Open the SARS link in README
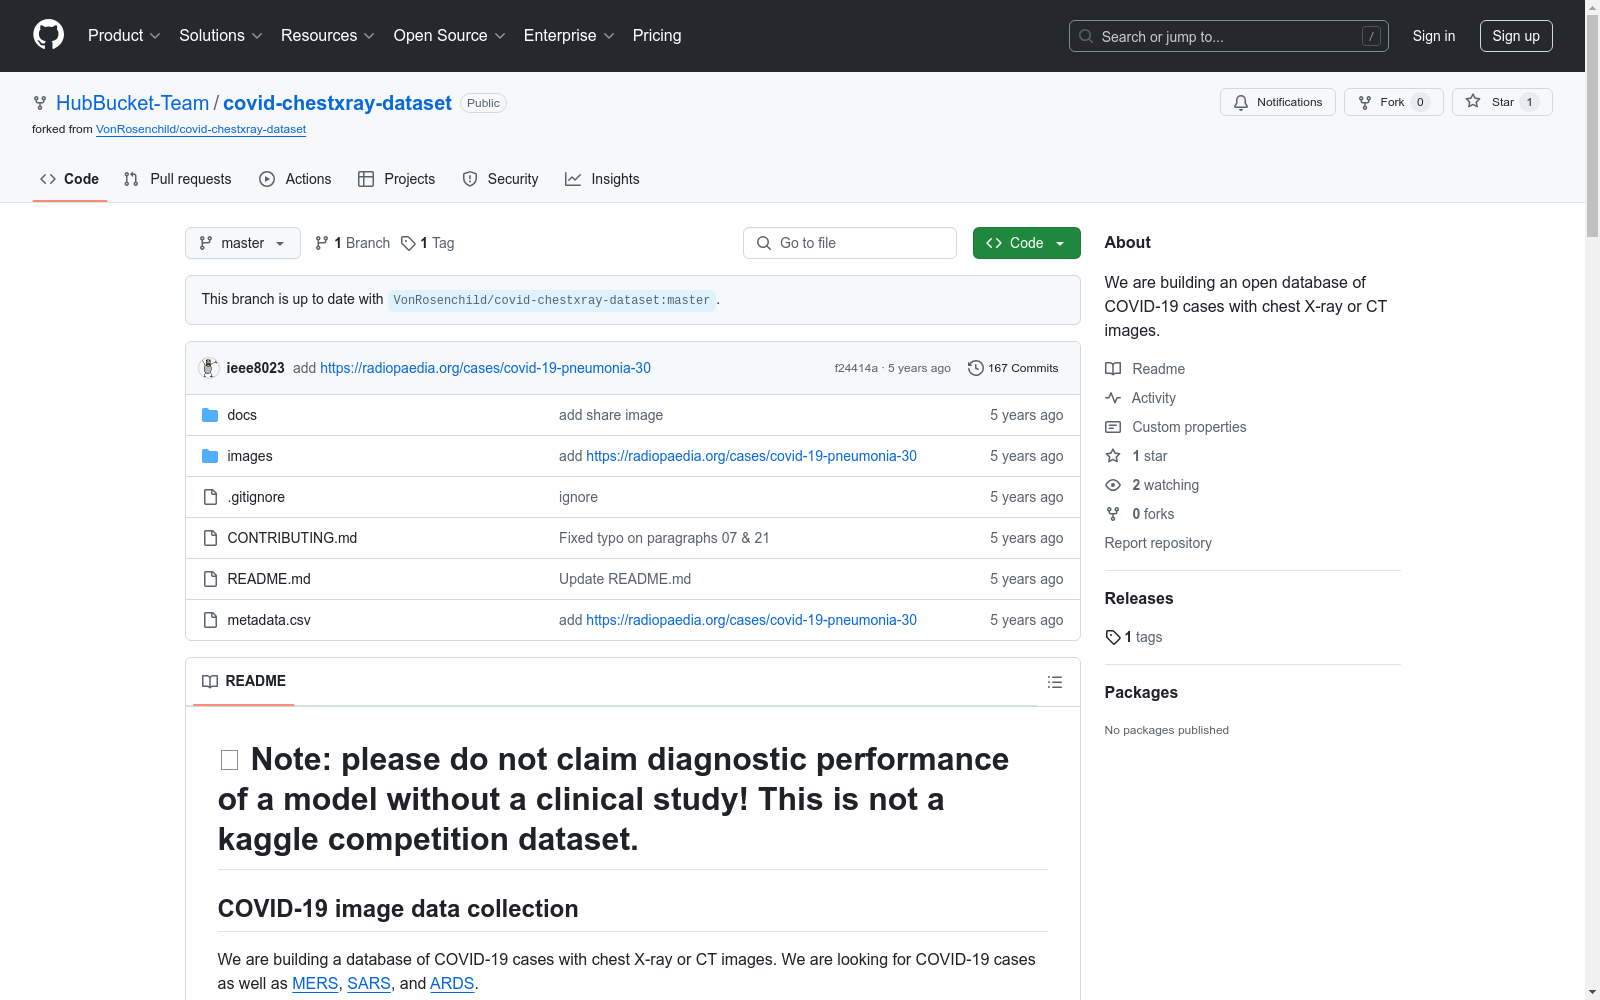This screenshot has width=1600, height=1000. point(369,983)
